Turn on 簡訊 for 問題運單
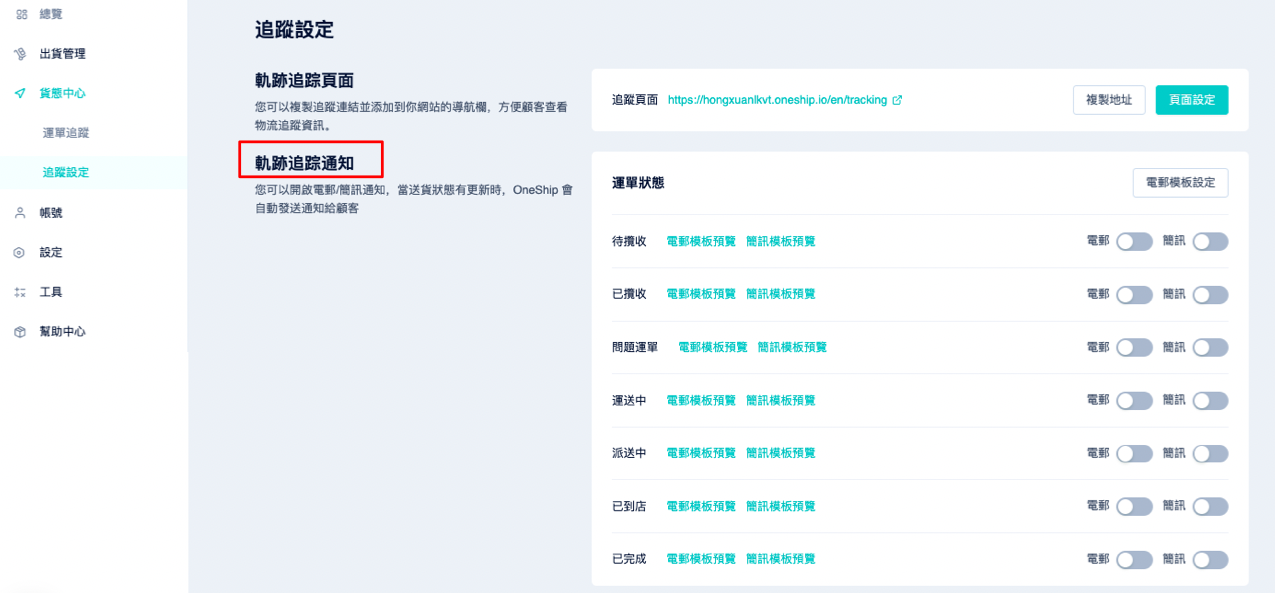 point(1210,348)
